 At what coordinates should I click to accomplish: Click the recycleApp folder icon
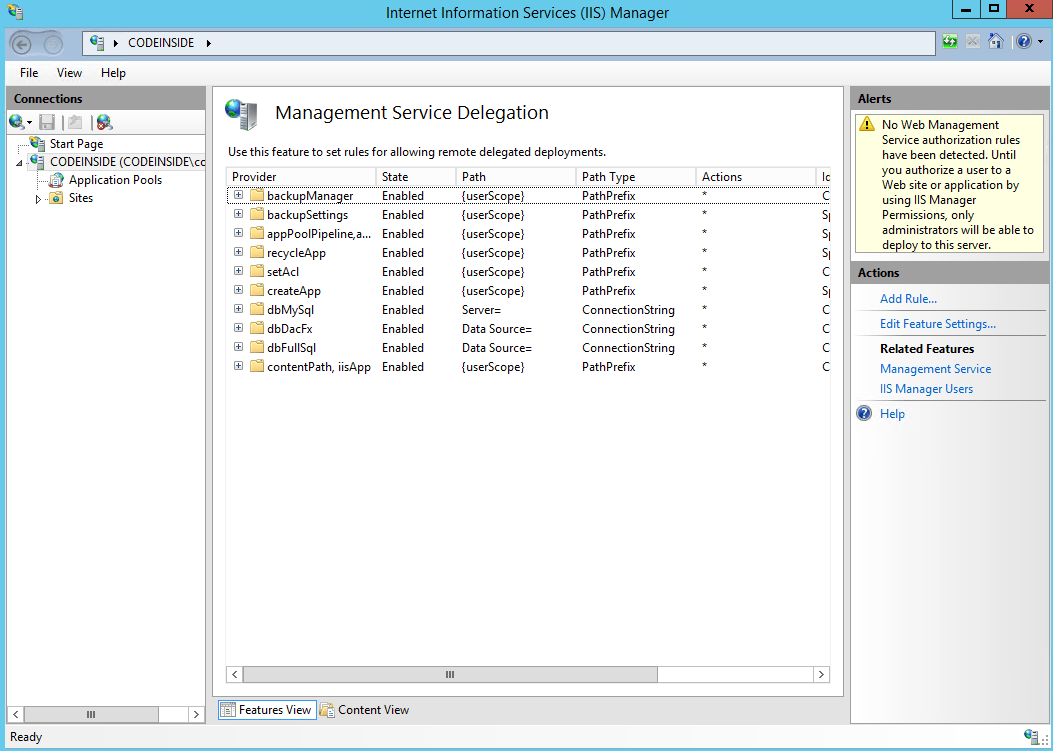[x=257, y=253]
